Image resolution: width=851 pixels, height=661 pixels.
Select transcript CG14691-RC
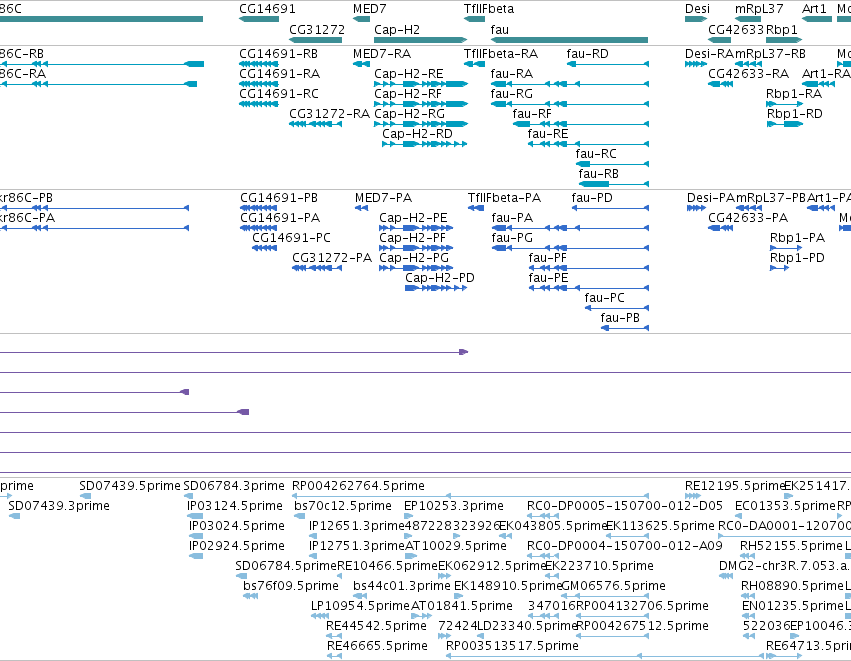coord(279,94)
